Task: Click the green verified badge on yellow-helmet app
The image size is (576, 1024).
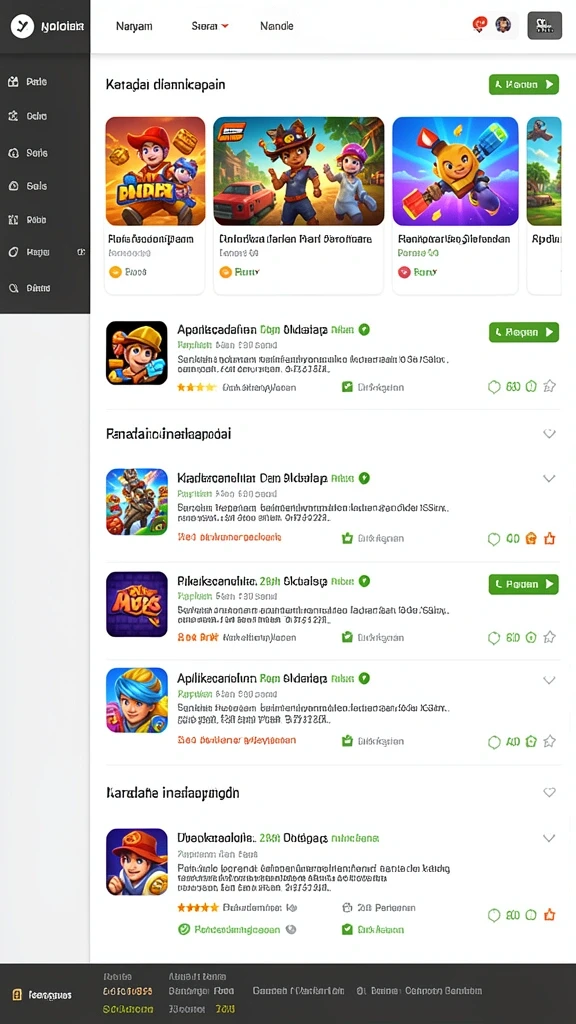Action: (364, 330)
